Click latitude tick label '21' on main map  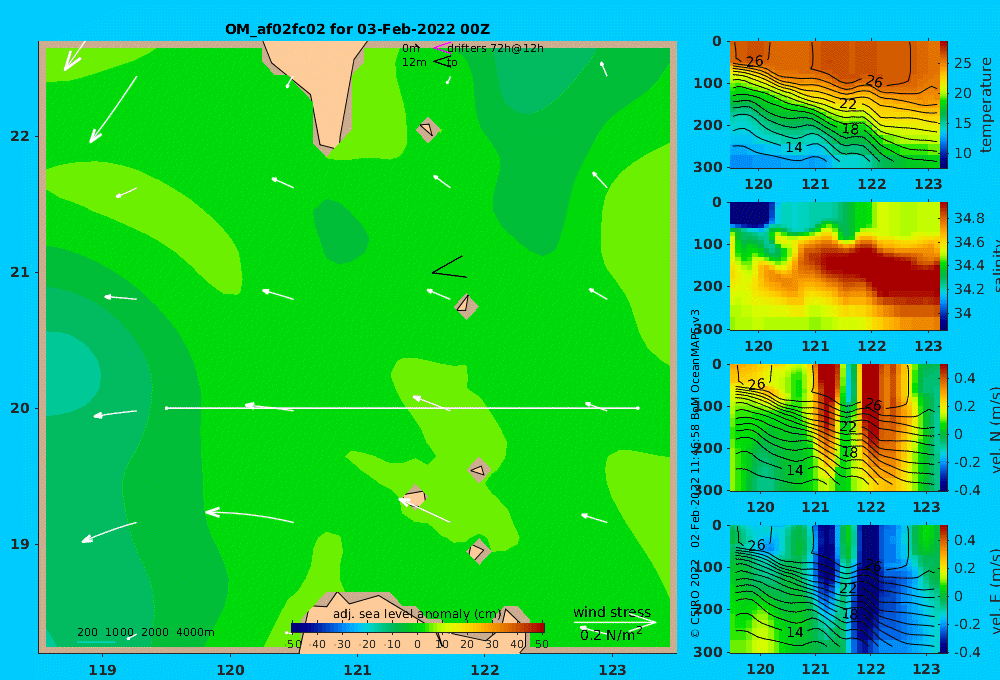click(20, 272)
